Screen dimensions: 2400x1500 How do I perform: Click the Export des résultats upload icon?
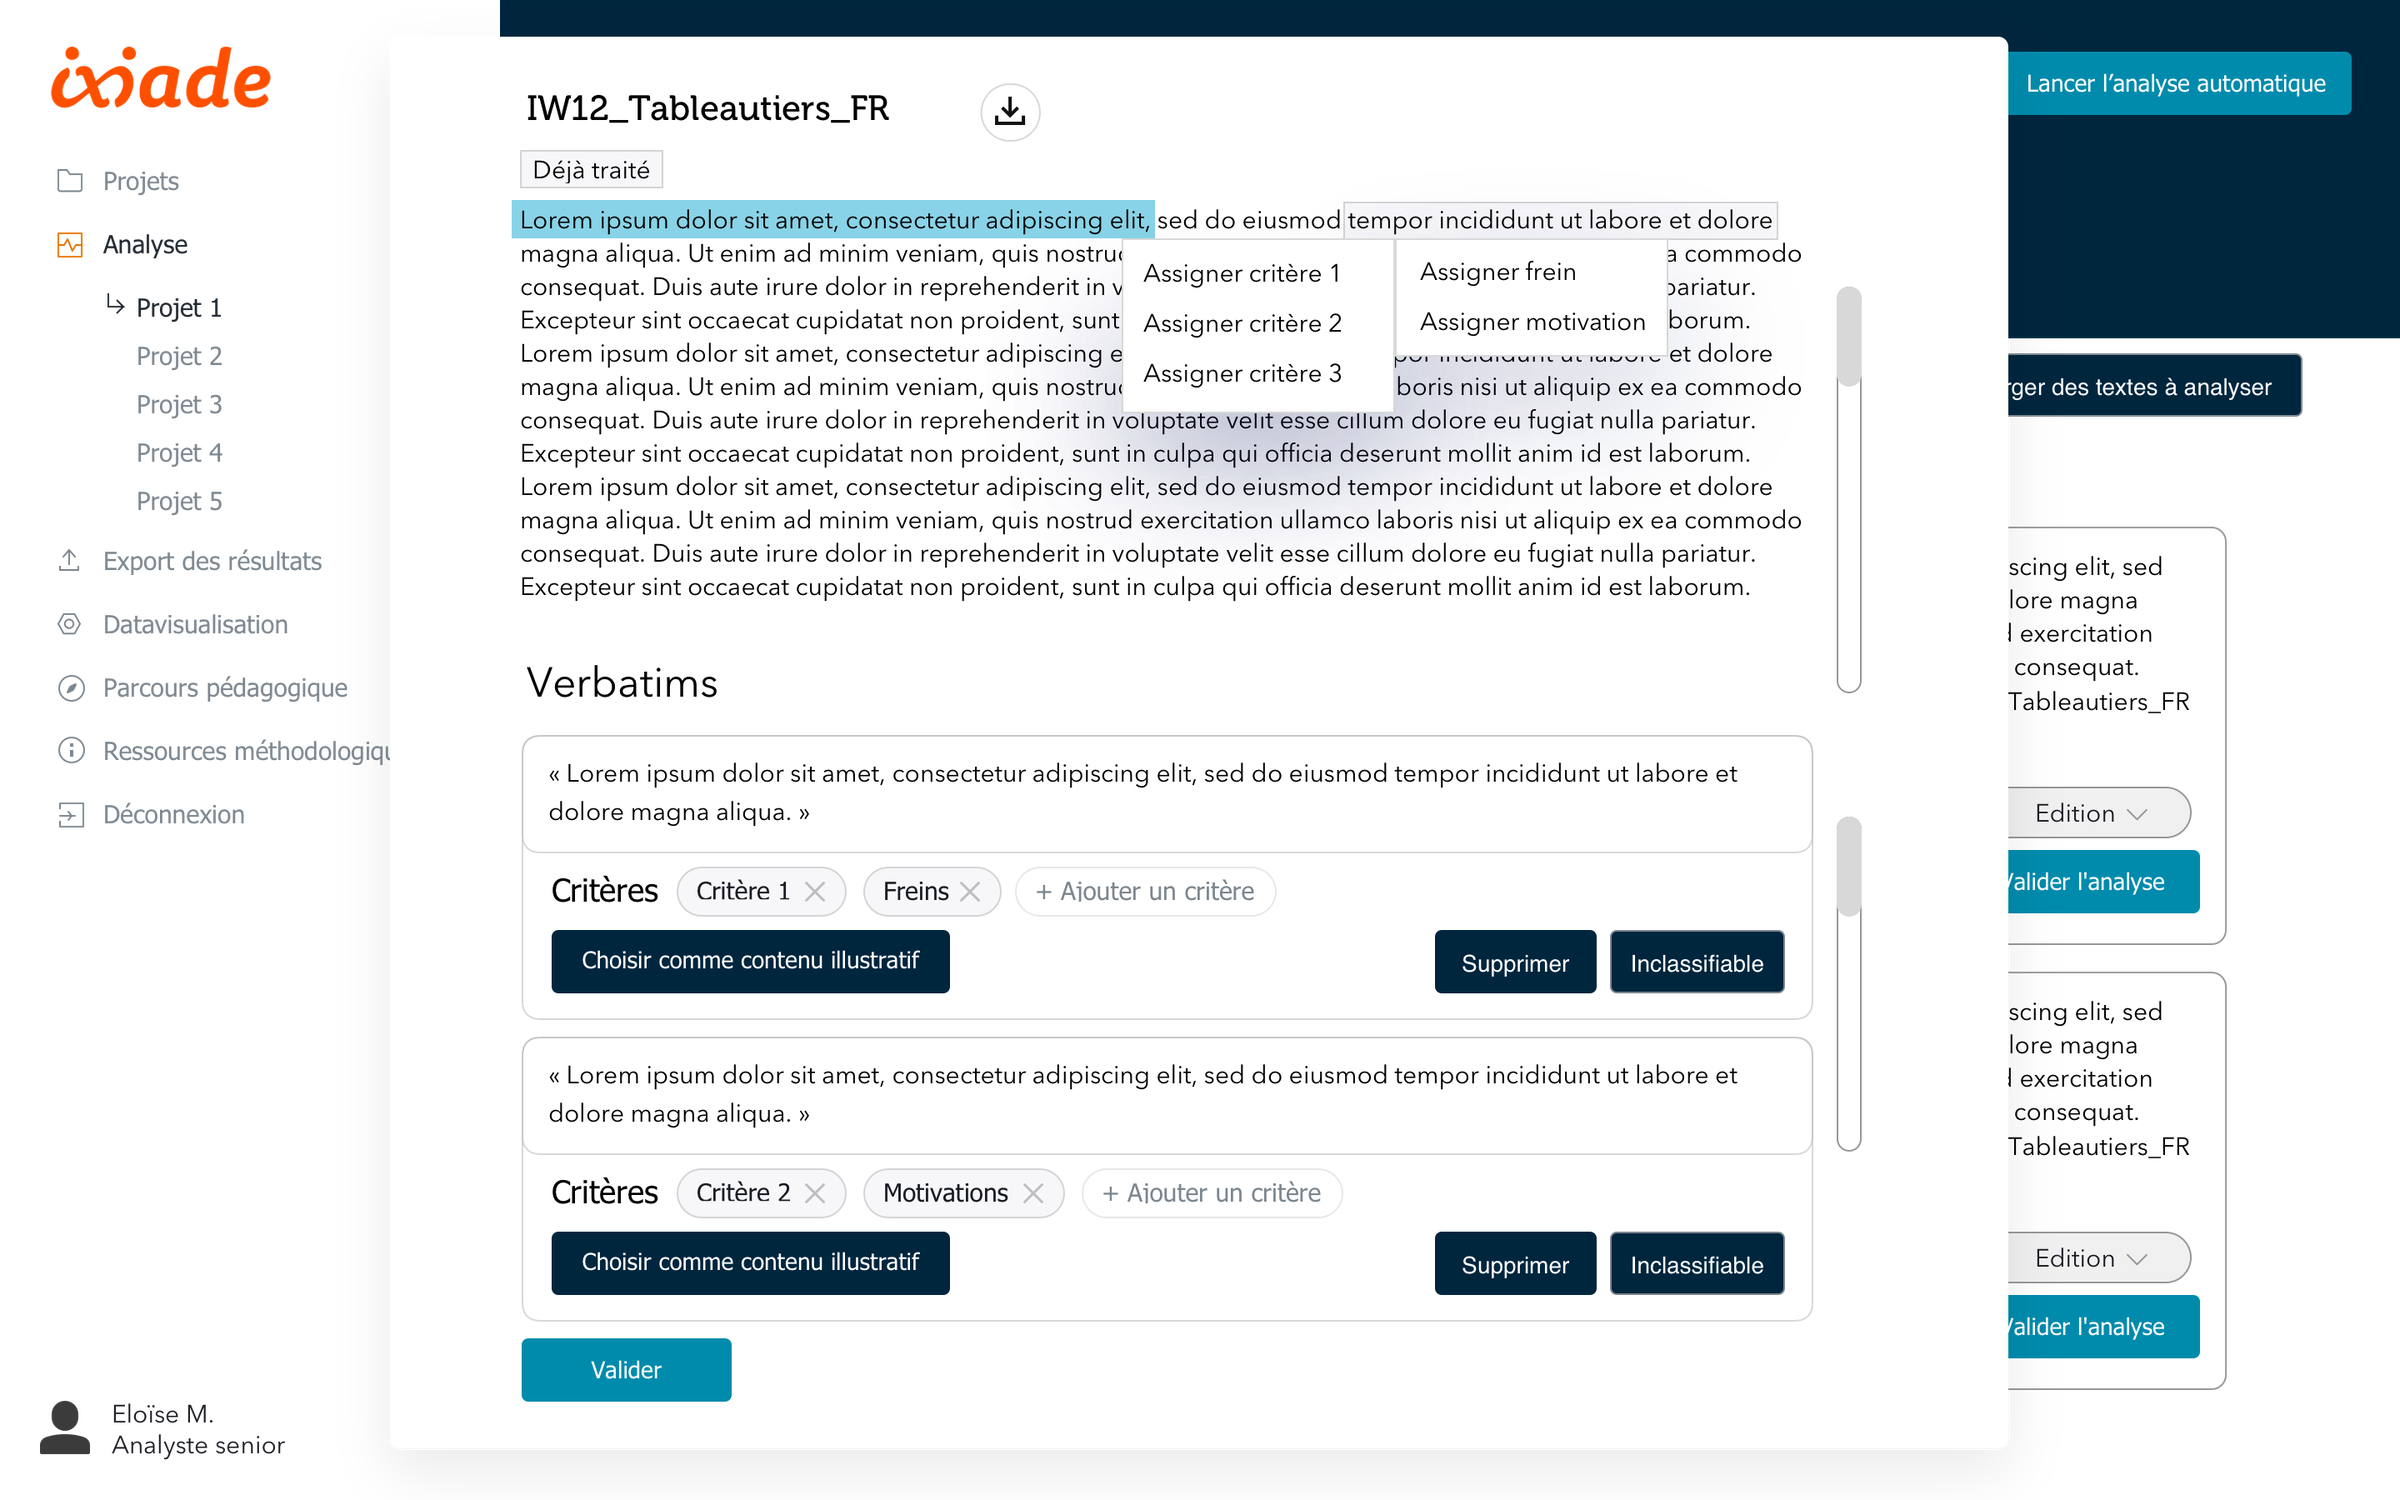click(x=70, y=560)
